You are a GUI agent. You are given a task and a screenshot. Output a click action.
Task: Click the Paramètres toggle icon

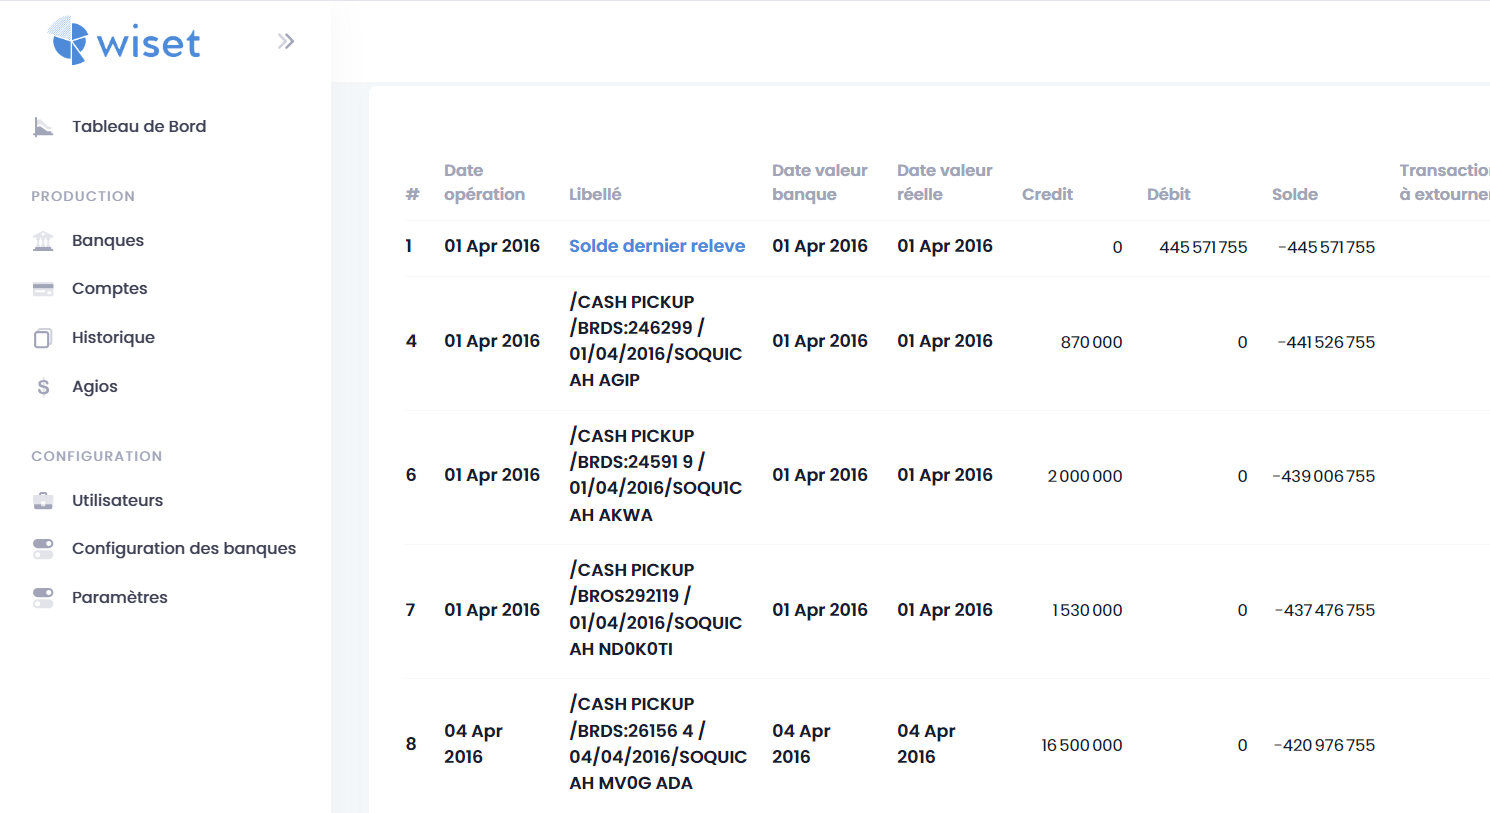(x=43, y=598)
